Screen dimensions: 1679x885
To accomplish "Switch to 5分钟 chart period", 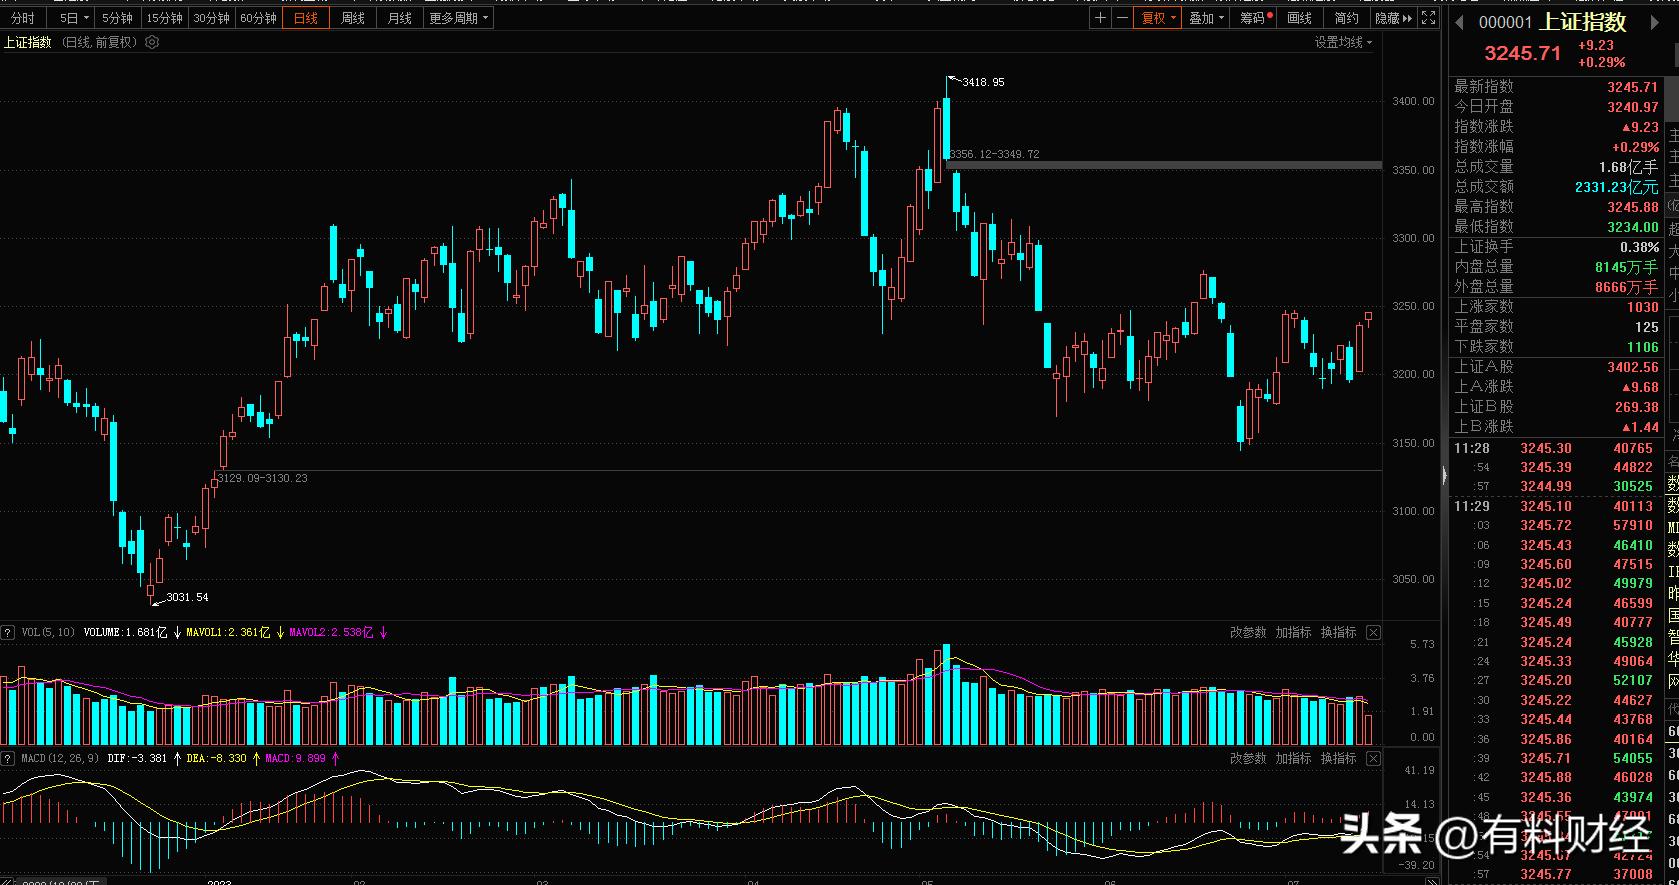I will pyautogui.click(x=117, y=18).
